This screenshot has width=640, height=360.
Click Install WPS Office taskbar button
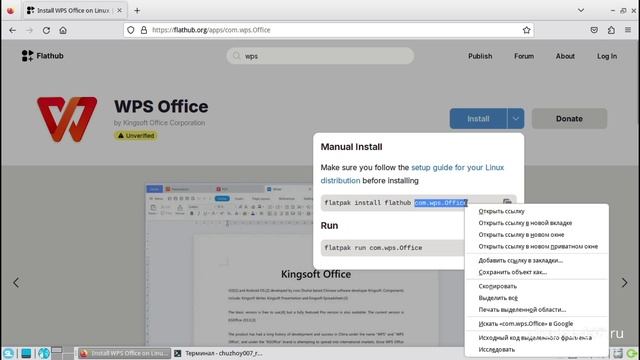[x=124, y=353]
